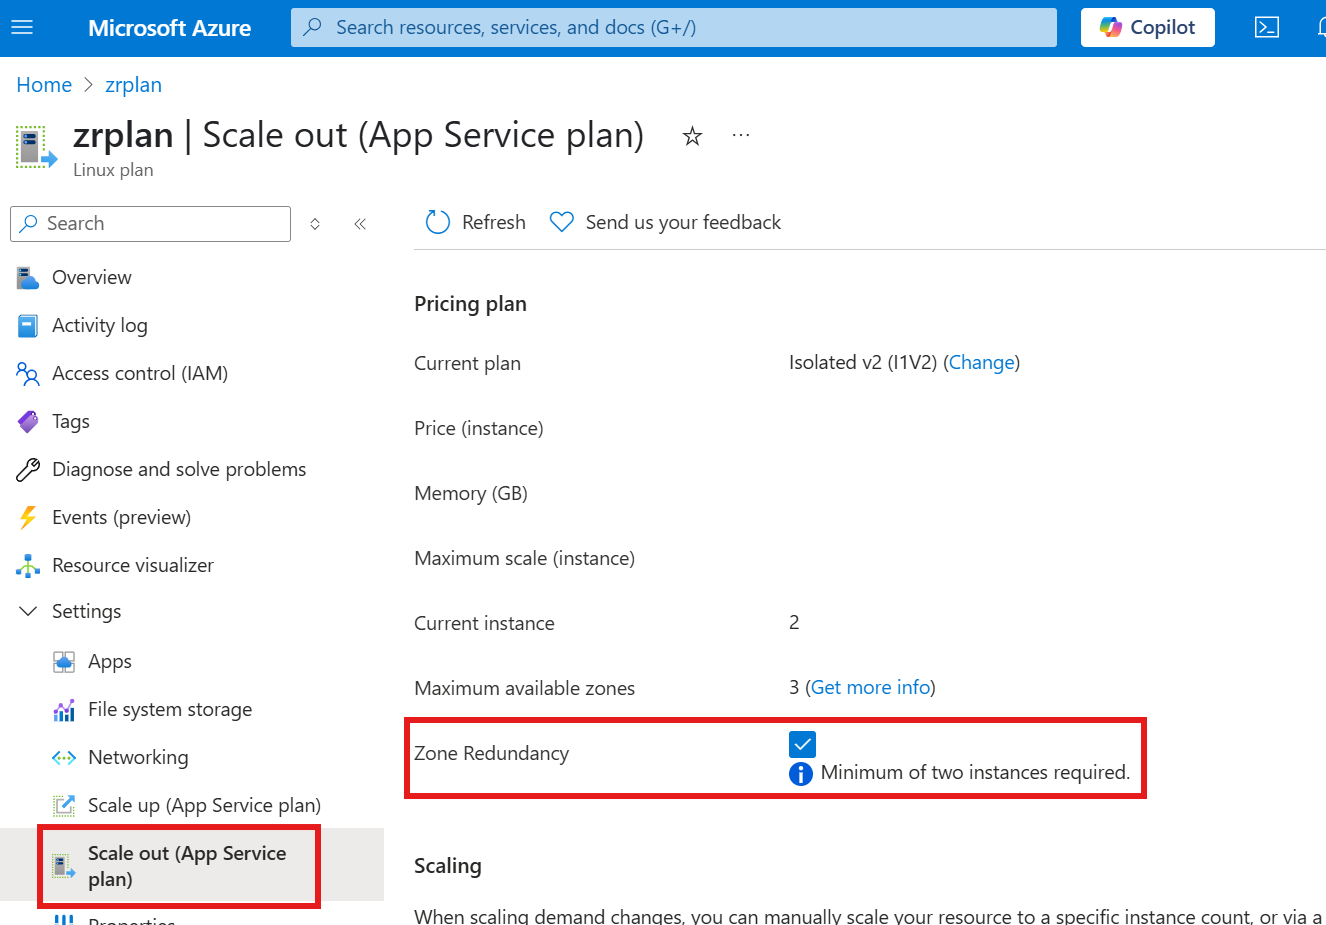Click the Change pricing plan link
This screenshot has width=1326, height=925.
[x=981, y=362]
